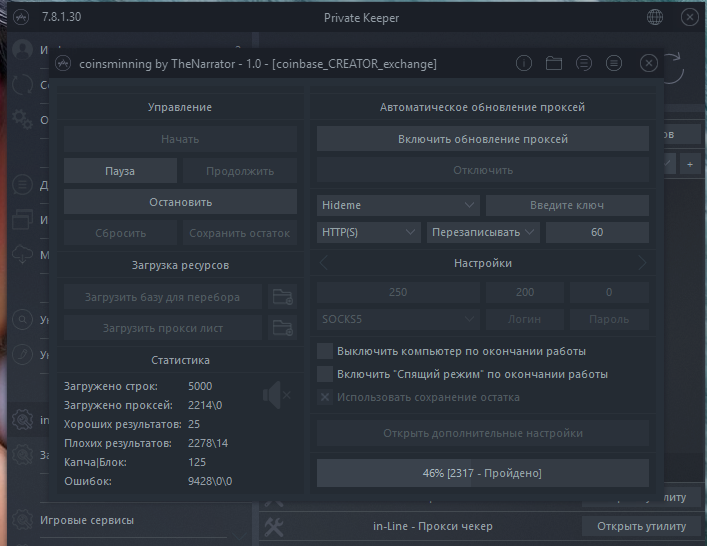Open the Hideme proxy source dropdown
The image size is (707, 546).
point(398,205)
